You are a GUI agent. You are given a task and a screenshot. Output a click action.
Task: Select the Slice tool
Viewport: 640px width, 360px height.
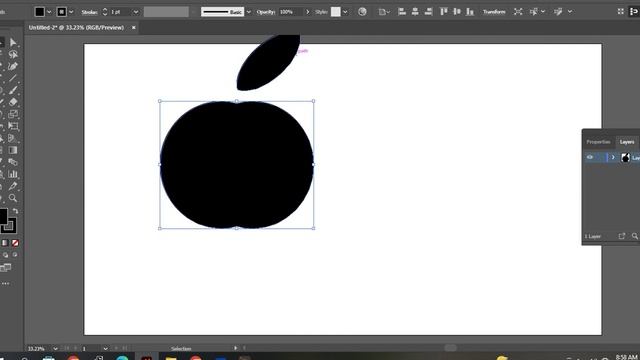[13, 186]
